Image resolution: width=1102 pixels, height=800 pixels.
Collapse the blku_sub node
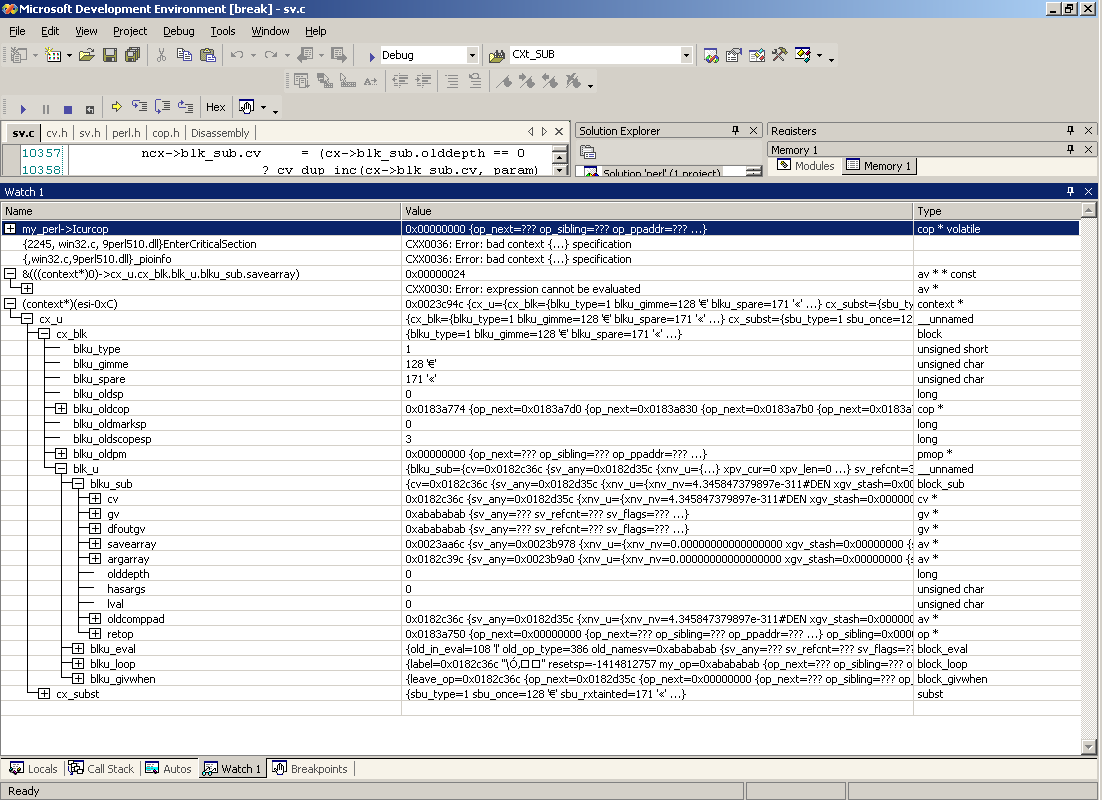click(78, 484)
